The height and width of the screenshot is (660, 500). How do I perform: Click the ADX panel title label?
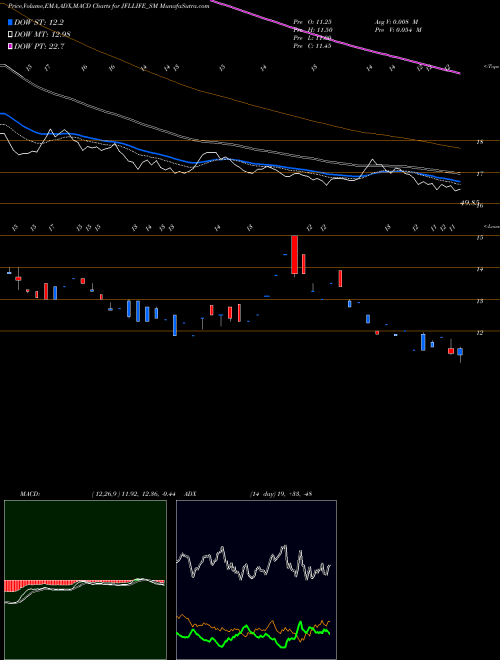pyautogui.click(x=190, y=494)
